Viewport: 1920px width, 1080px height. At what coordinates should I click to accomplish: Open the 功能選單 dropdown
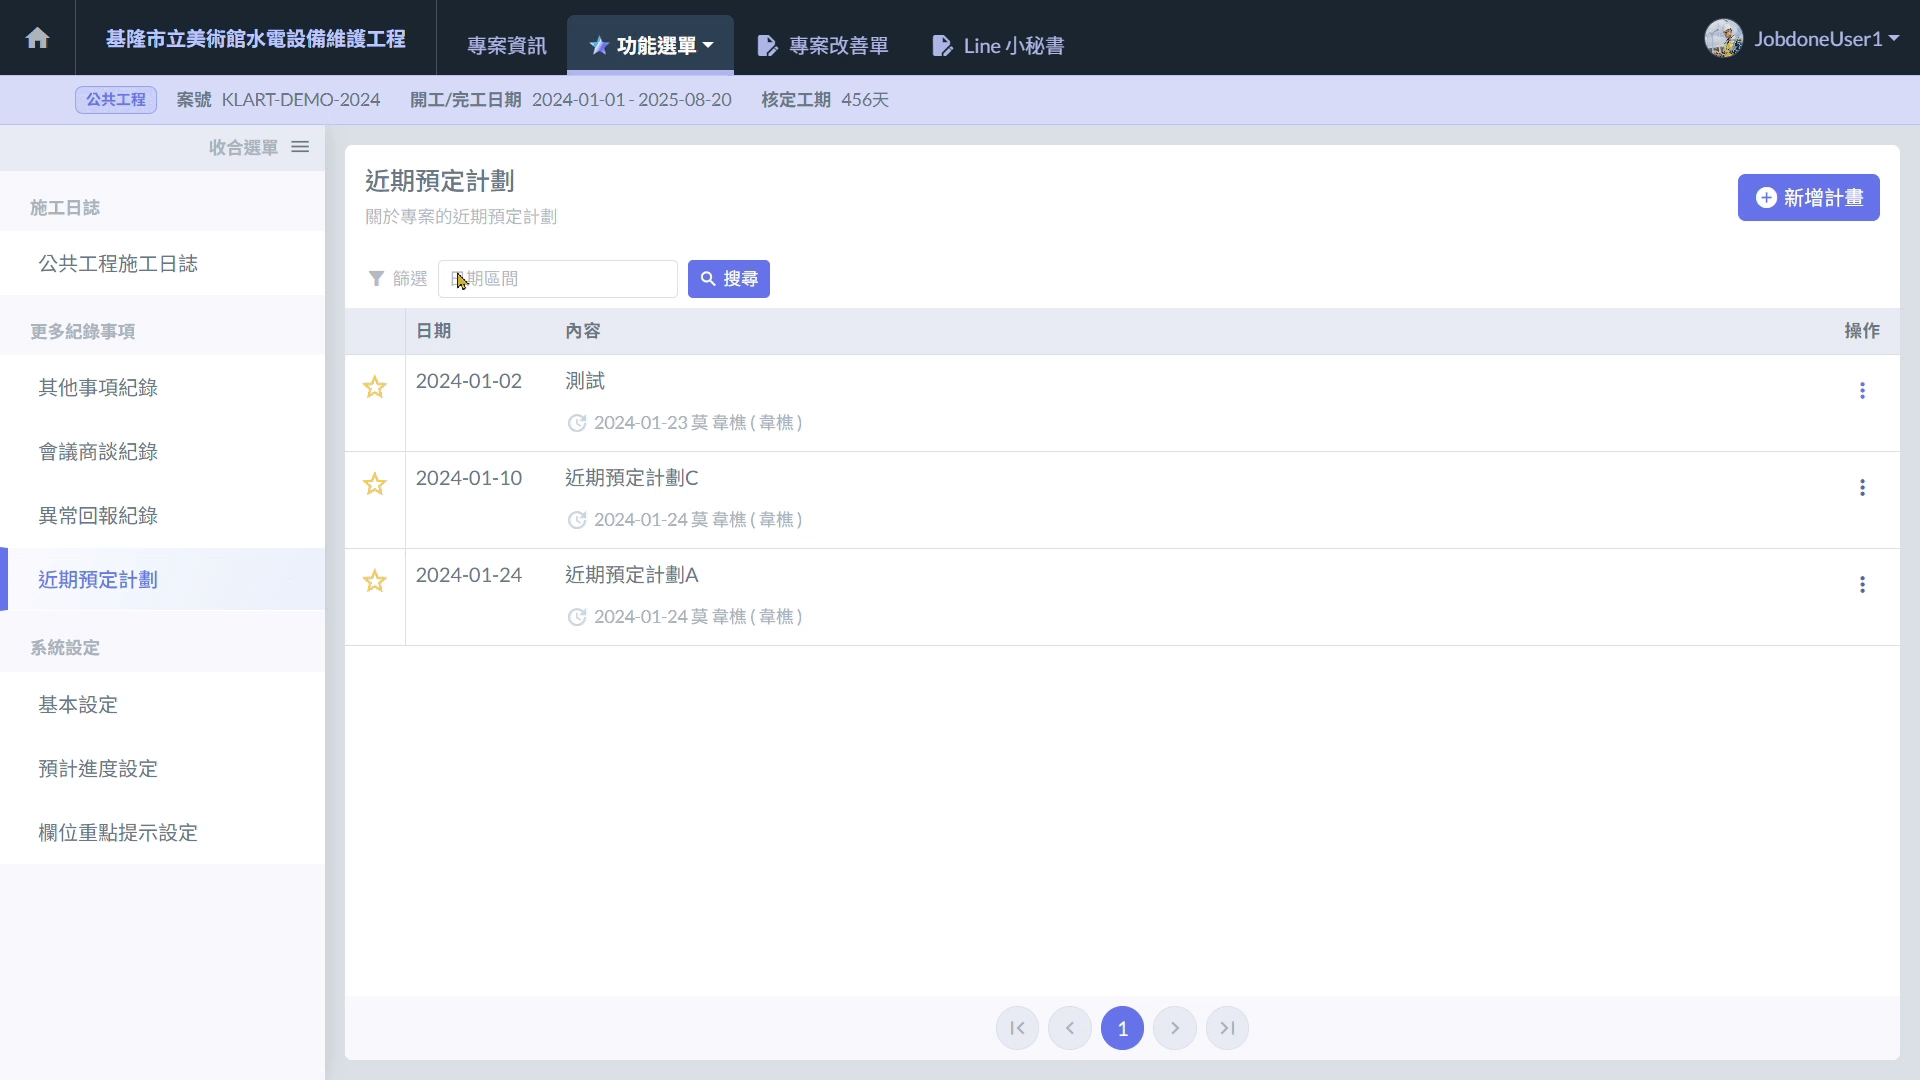[x=651, y=46]
